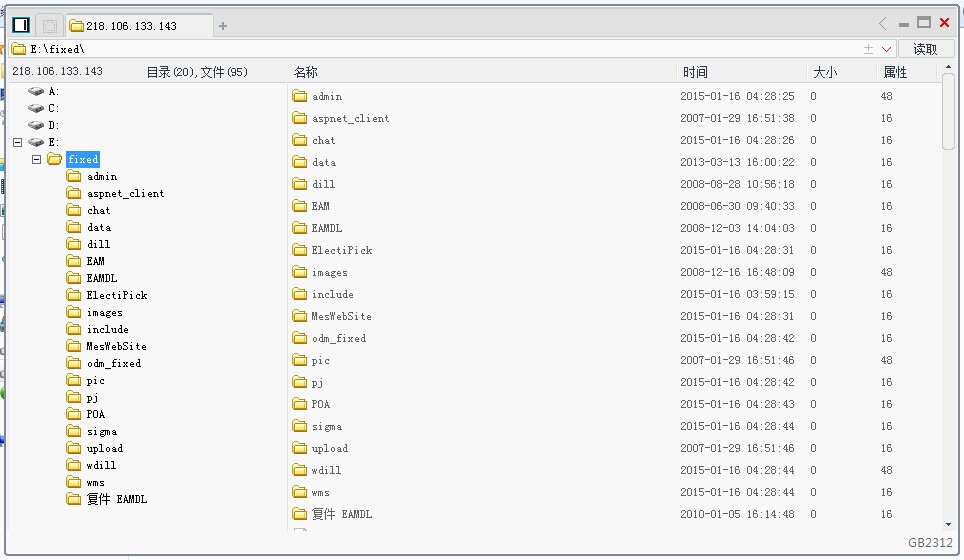Image resolution: width=964 pixels, height=560 pixels.
Task: Click chat folder icon in file list
Action: (x=299, y=140)
